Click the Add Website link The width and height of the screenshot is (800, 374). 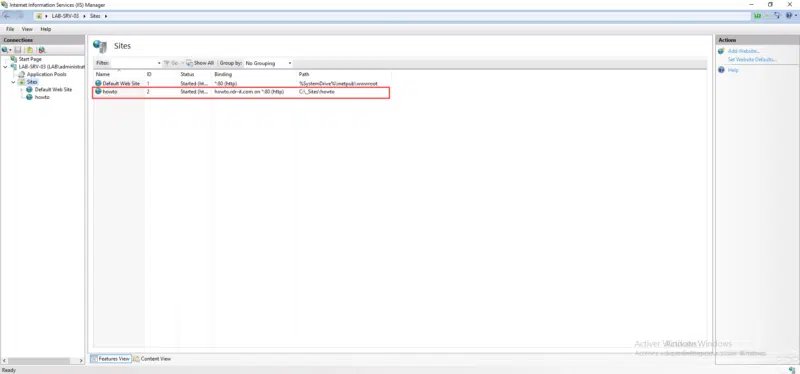pyautogui.click(x=744, y=51)
